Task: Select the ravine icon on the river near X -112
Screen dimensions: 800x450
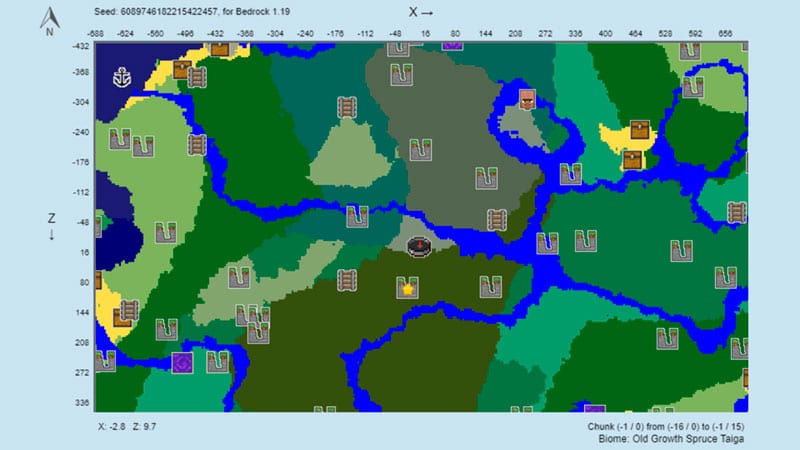Action: pos(357,216)
